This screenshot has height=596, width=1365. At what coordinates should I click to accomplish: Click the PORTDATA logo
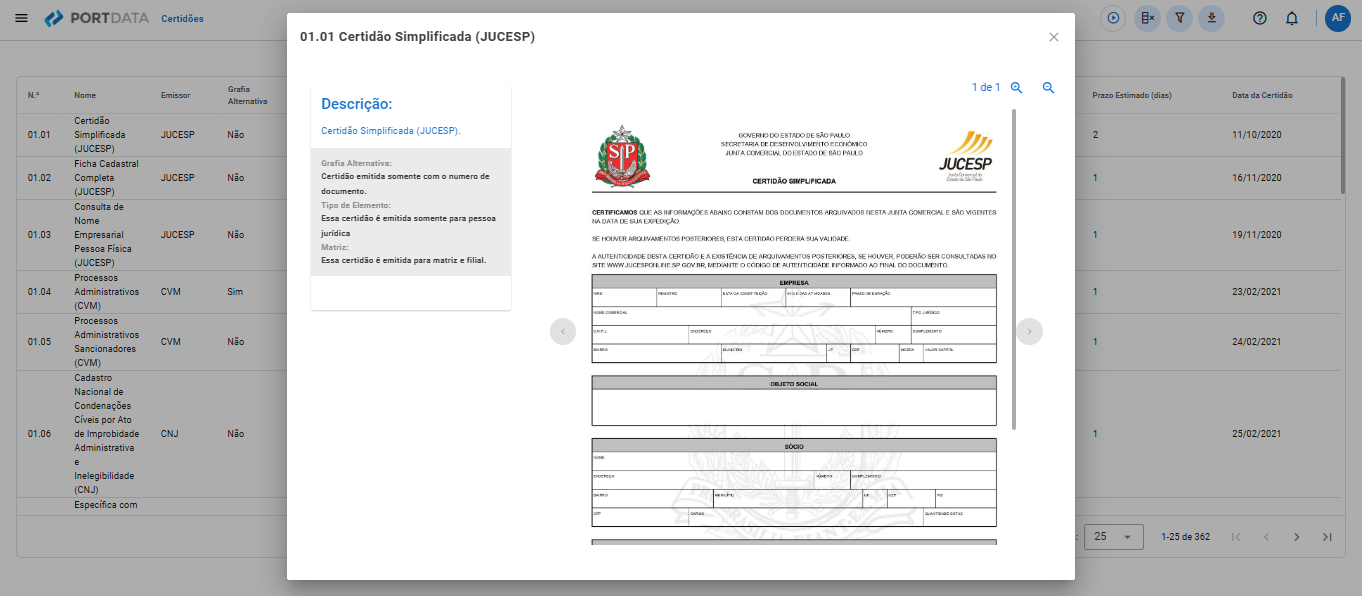[x=96, y=19]
